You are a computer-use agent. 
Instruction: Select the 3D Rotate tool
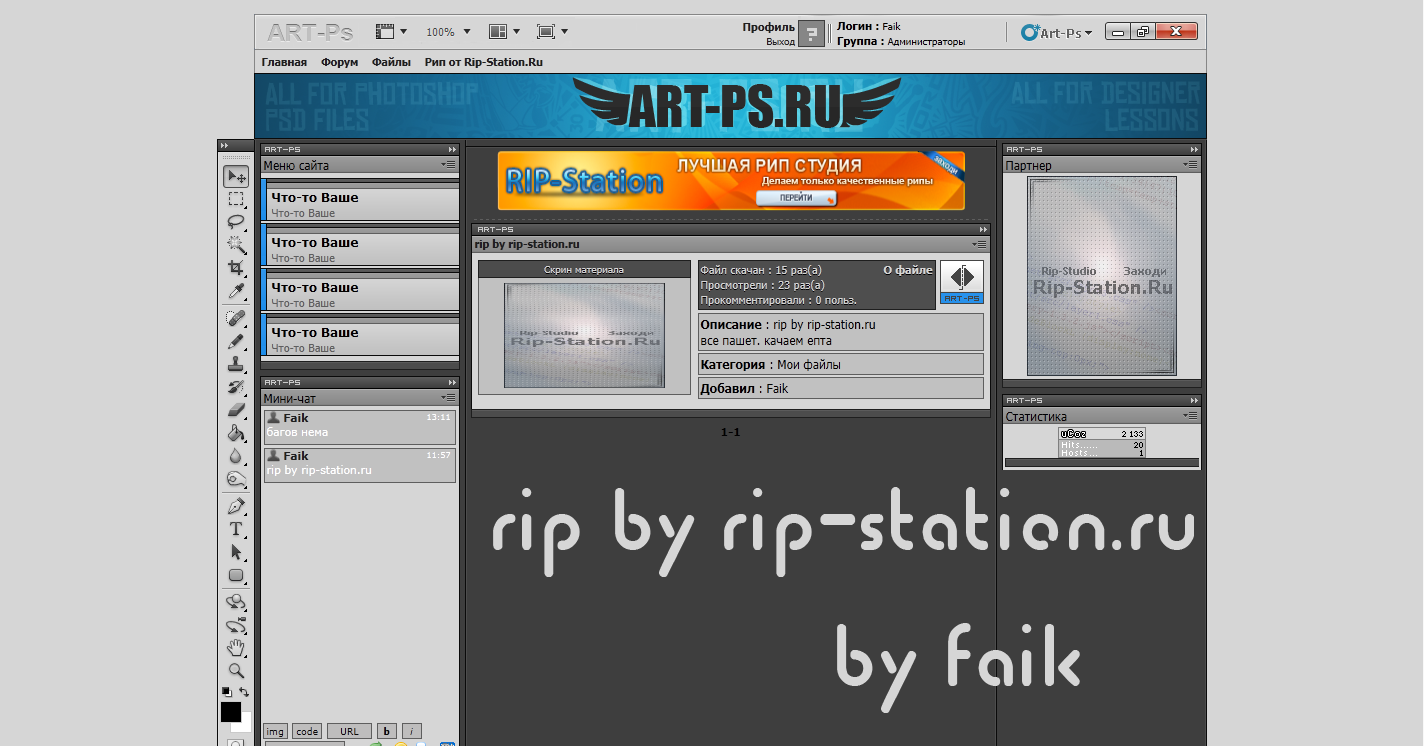click(x=236, y=602)
